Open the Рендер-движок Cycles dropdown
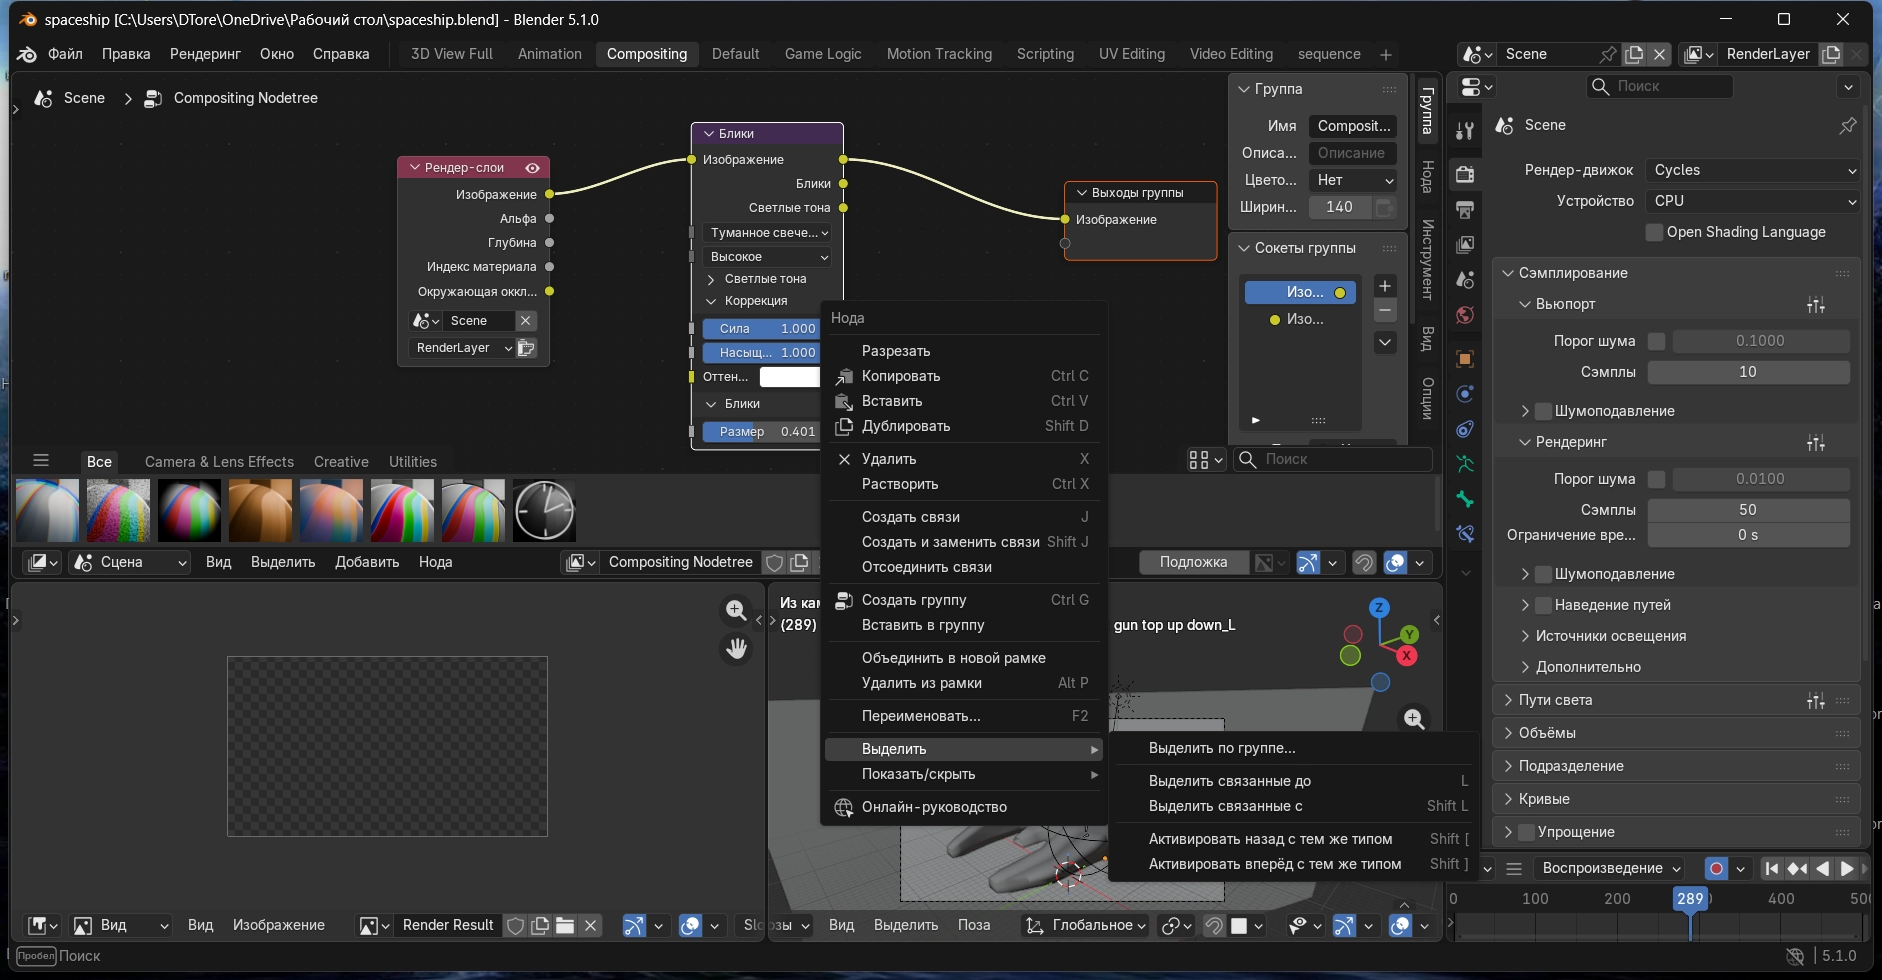The height and width of the screenshot is (980, 1882). click(1752, 170)
